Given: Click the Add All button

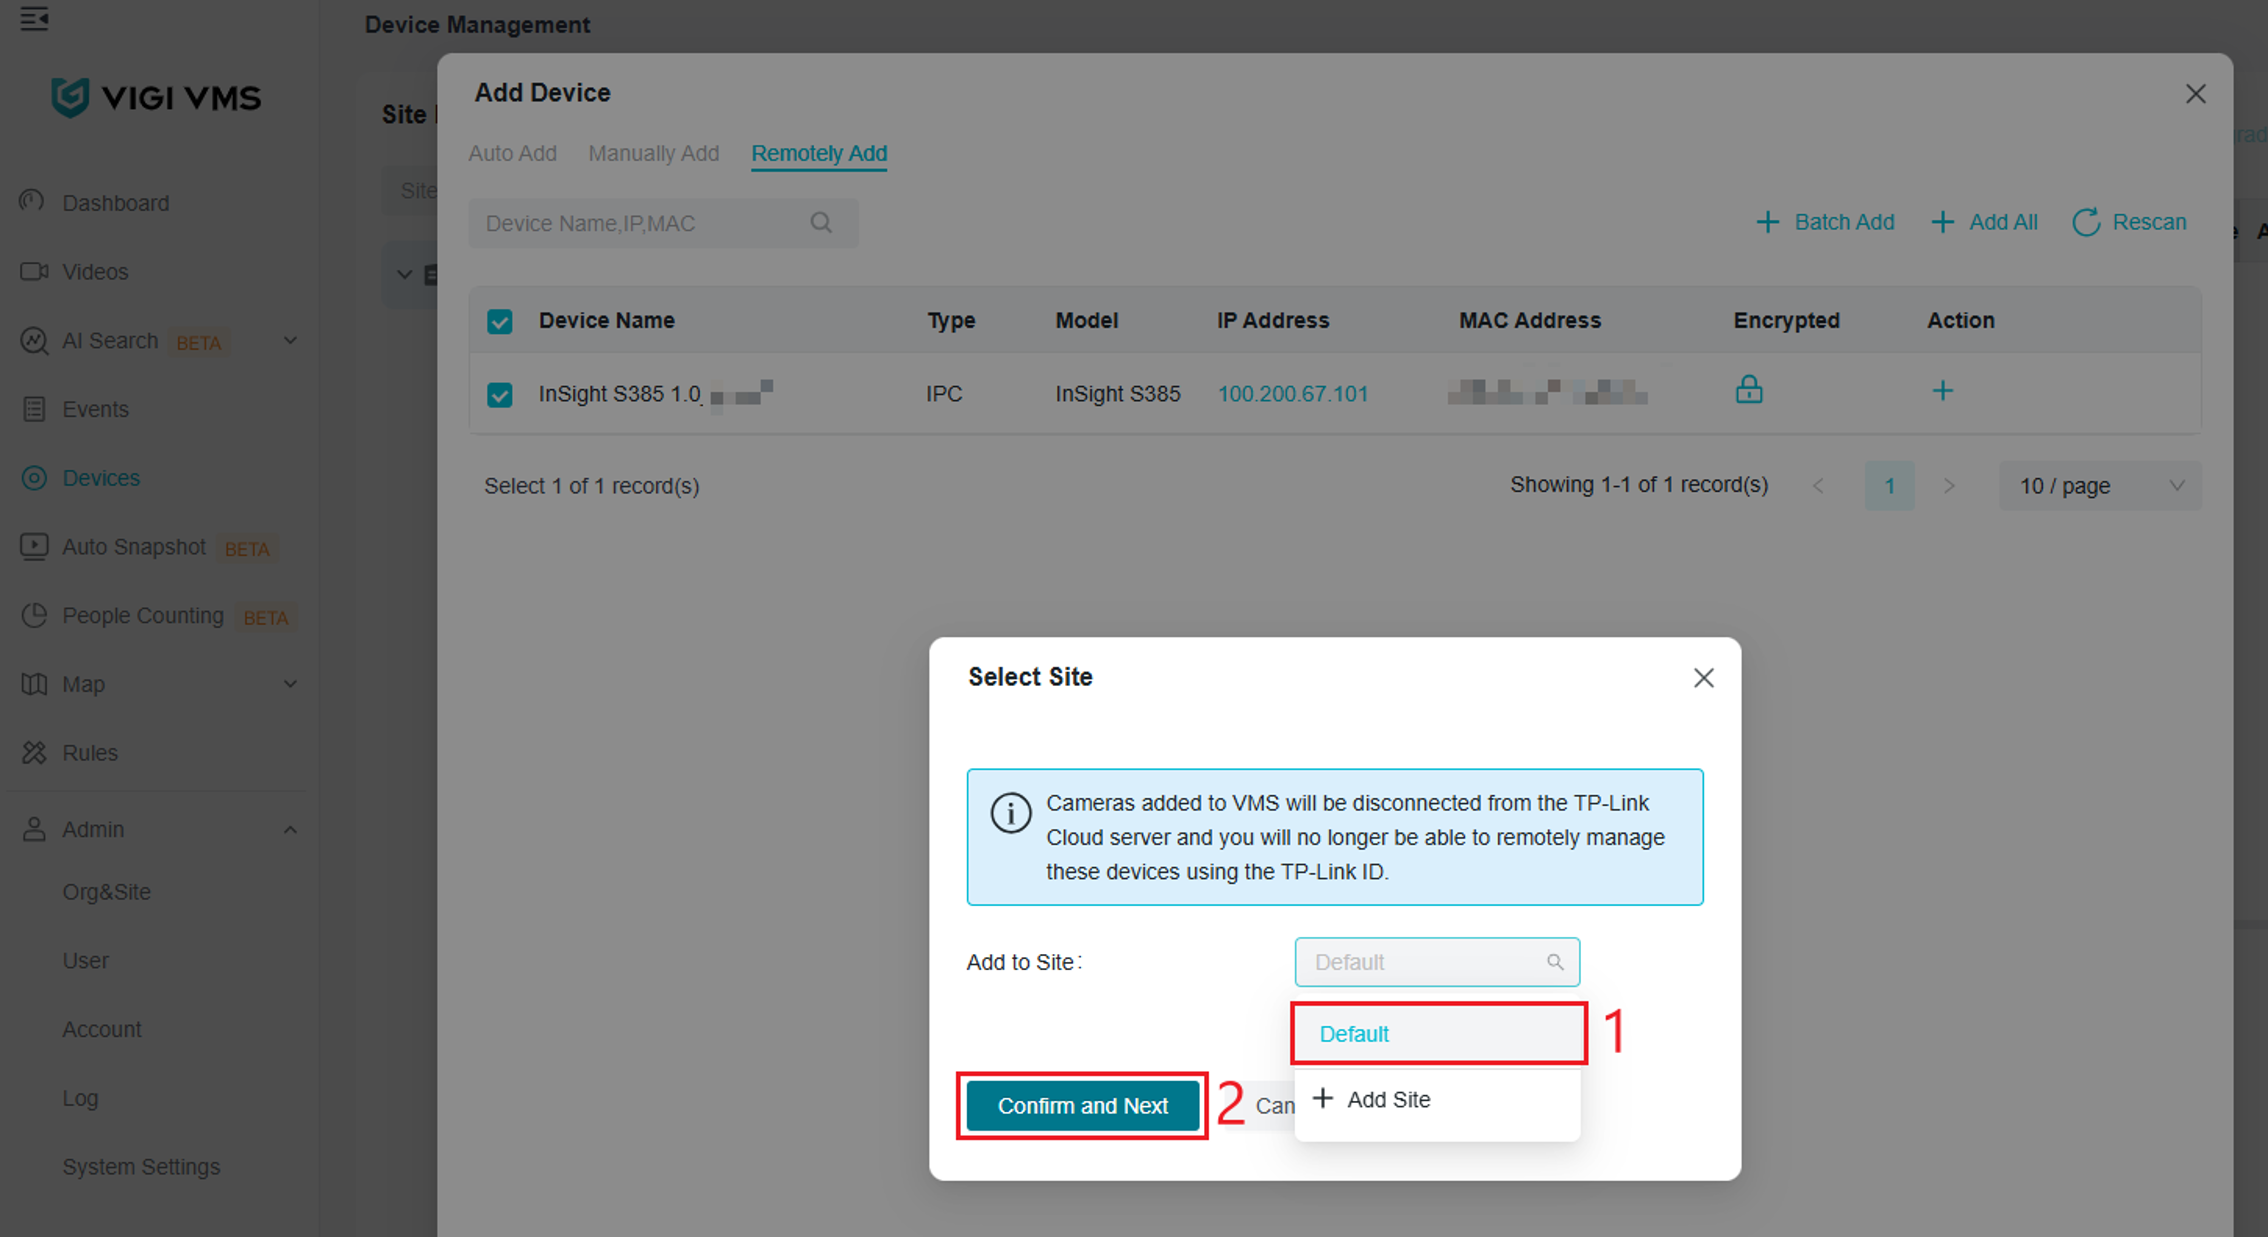Looking at the screenshot, I should pyautogui.click(x=1984, y=222).
